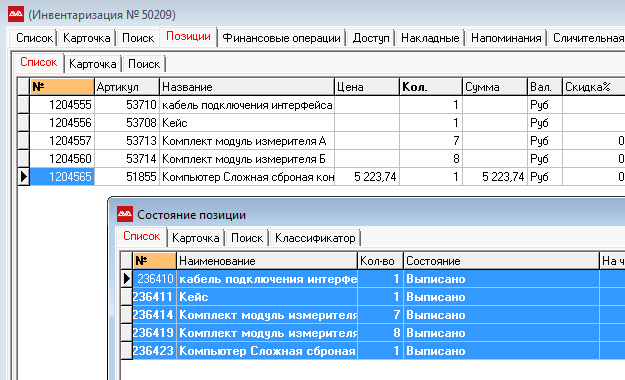Click № header in Состояние позиции grid
Screen dimensions: 625x380
coord(154,261)
